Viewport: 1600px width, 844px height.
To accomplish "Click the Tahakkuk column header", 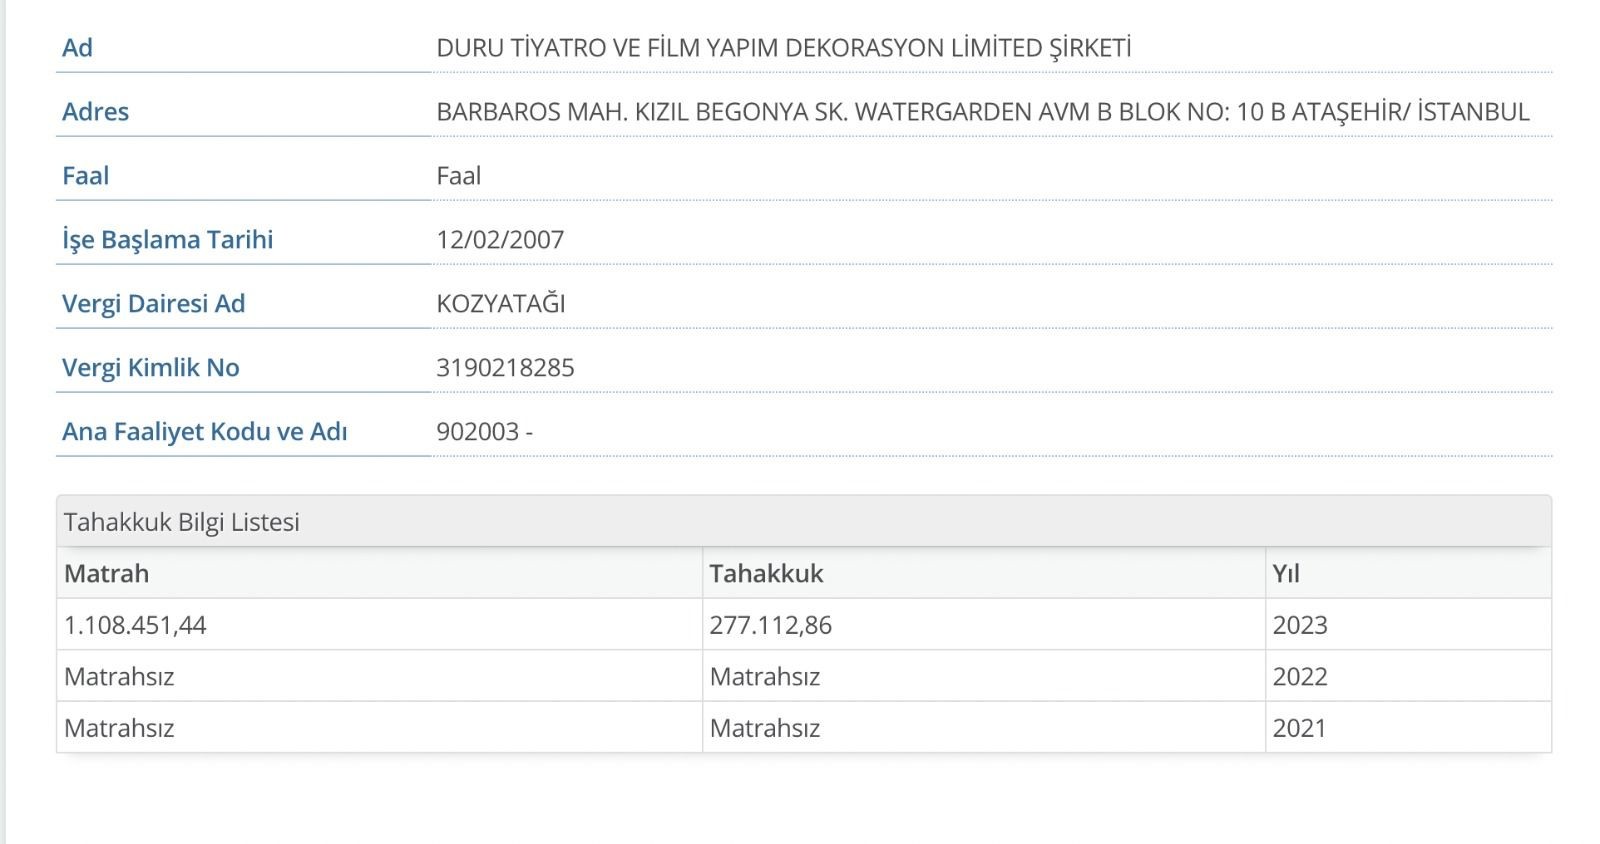I will [x=766, y=574].
